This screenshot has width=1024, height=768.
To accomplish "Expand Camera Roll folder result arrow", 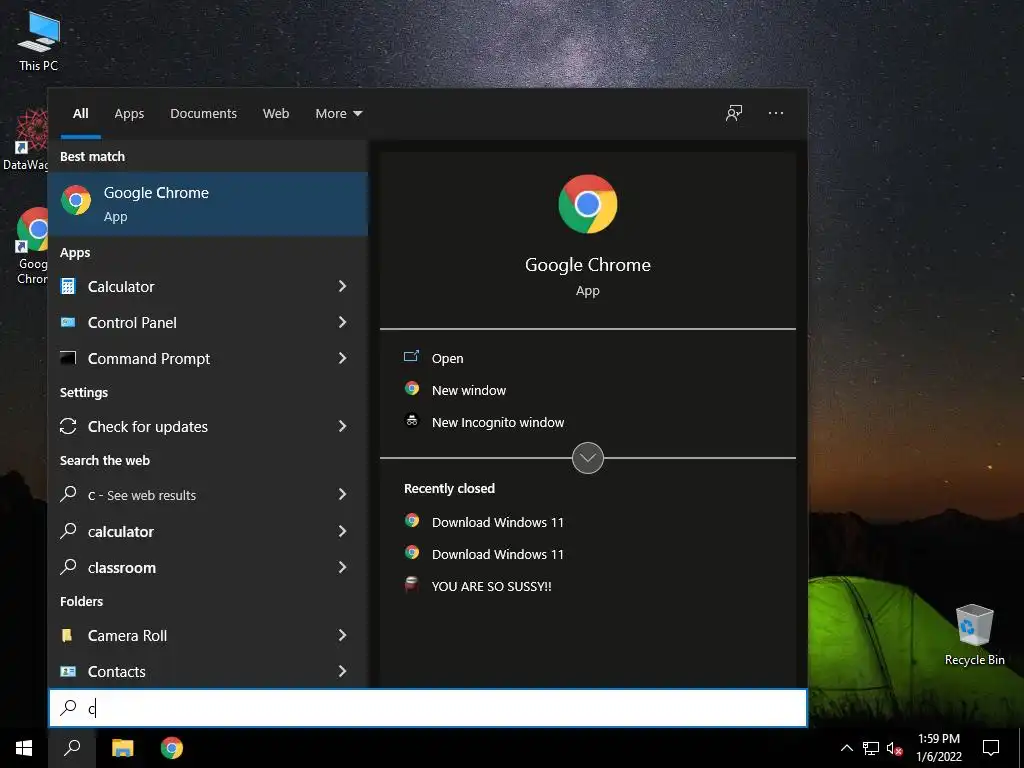I will (x=342, y=635).
